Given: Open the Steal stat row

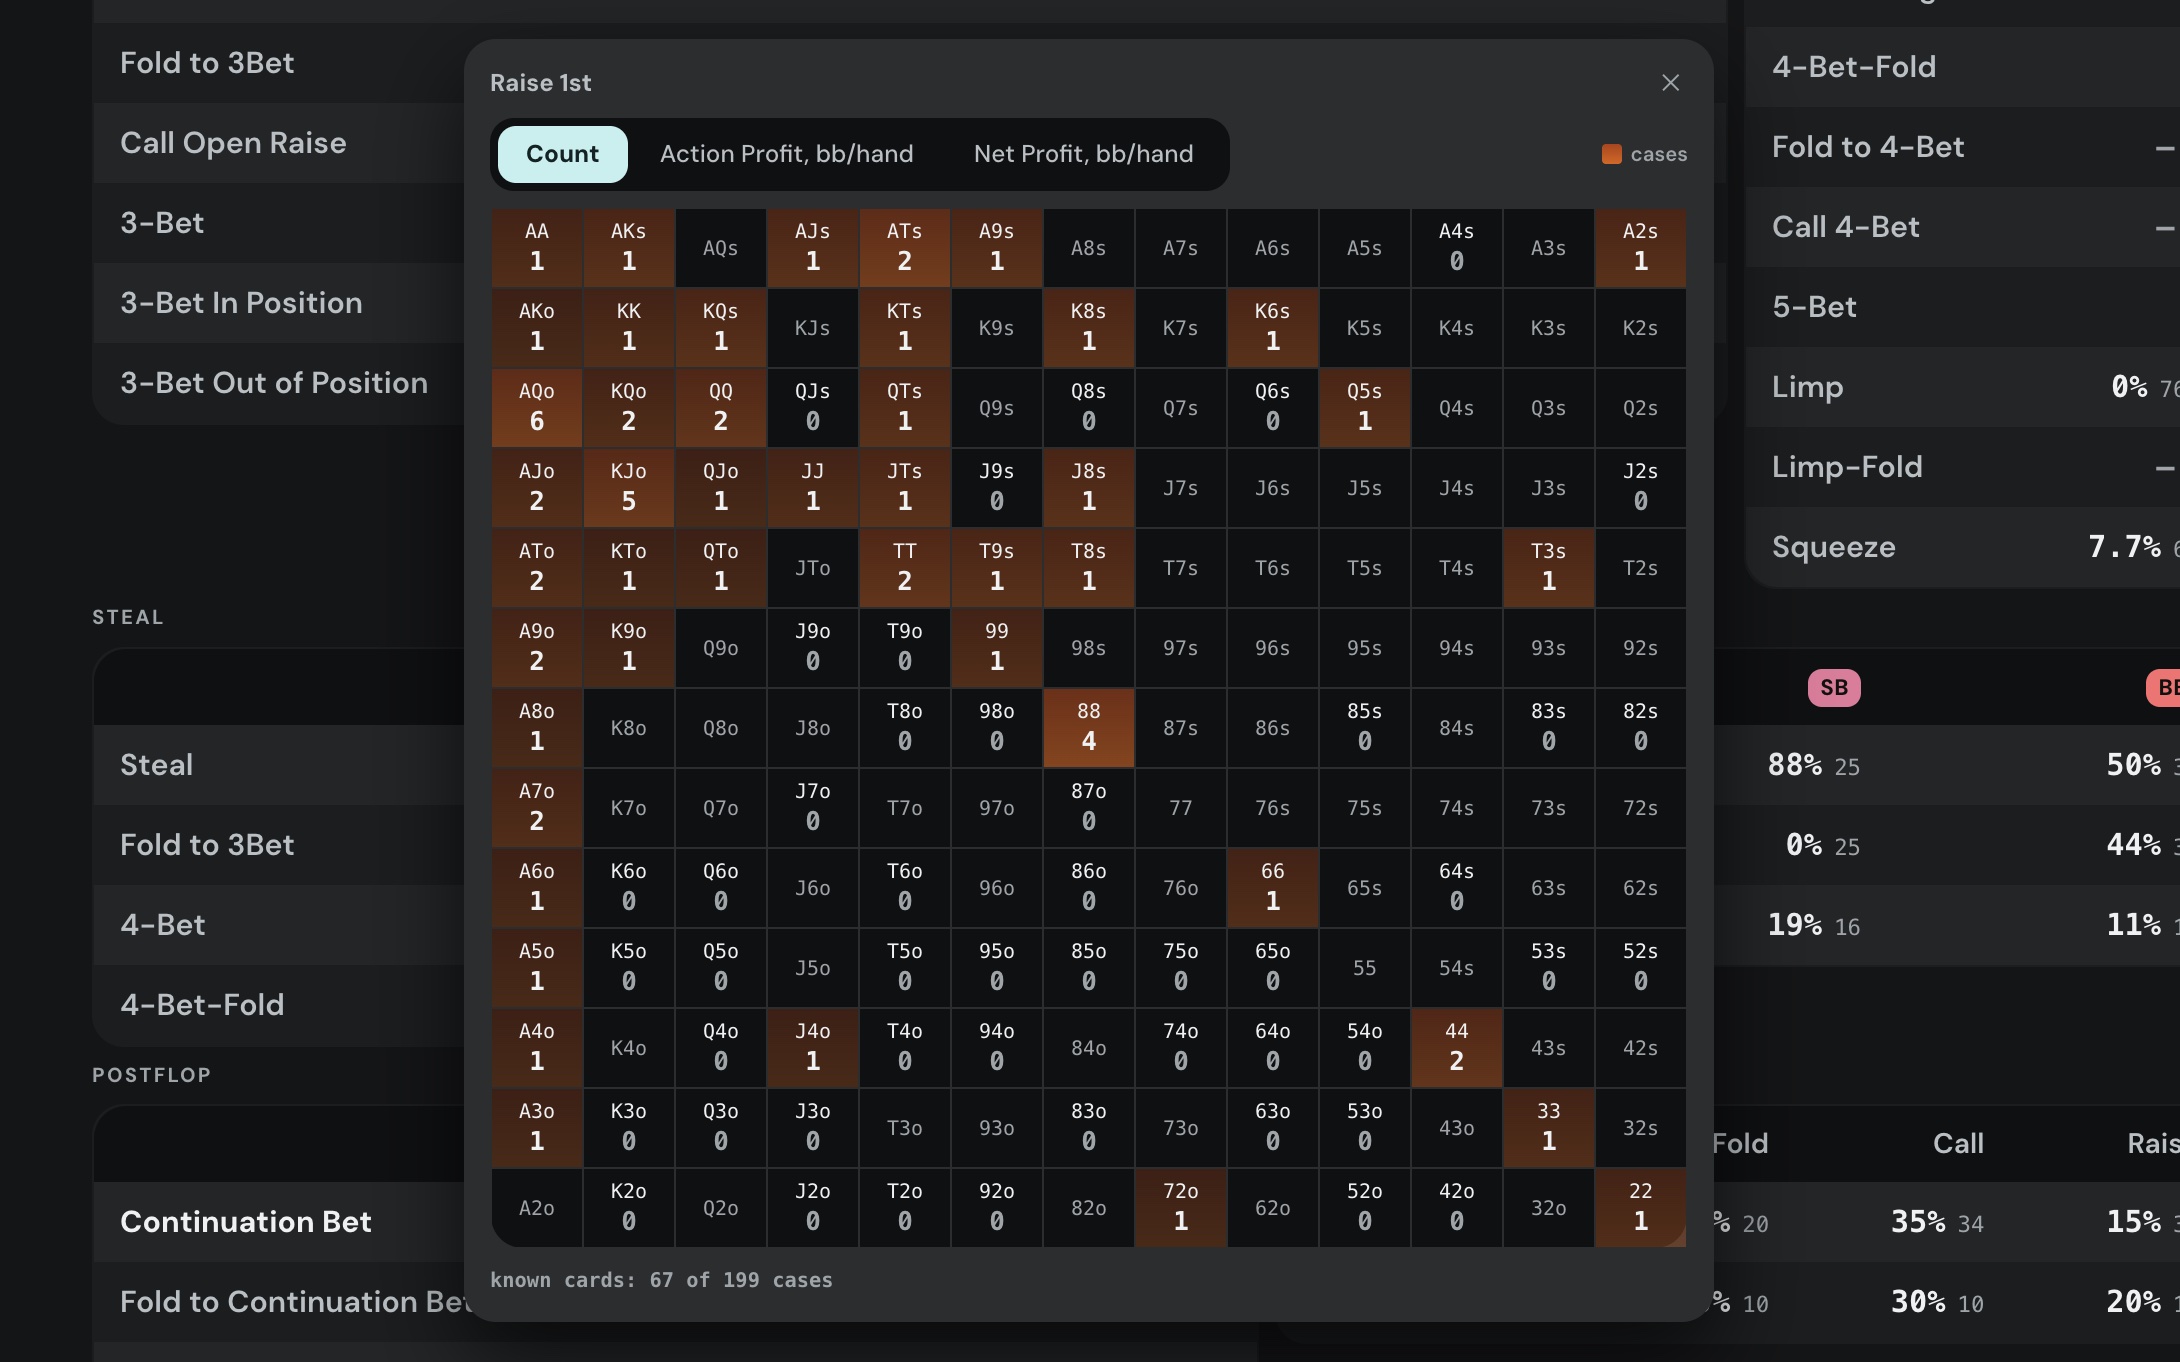Looking at the screenshot, I should pos(279,765).
